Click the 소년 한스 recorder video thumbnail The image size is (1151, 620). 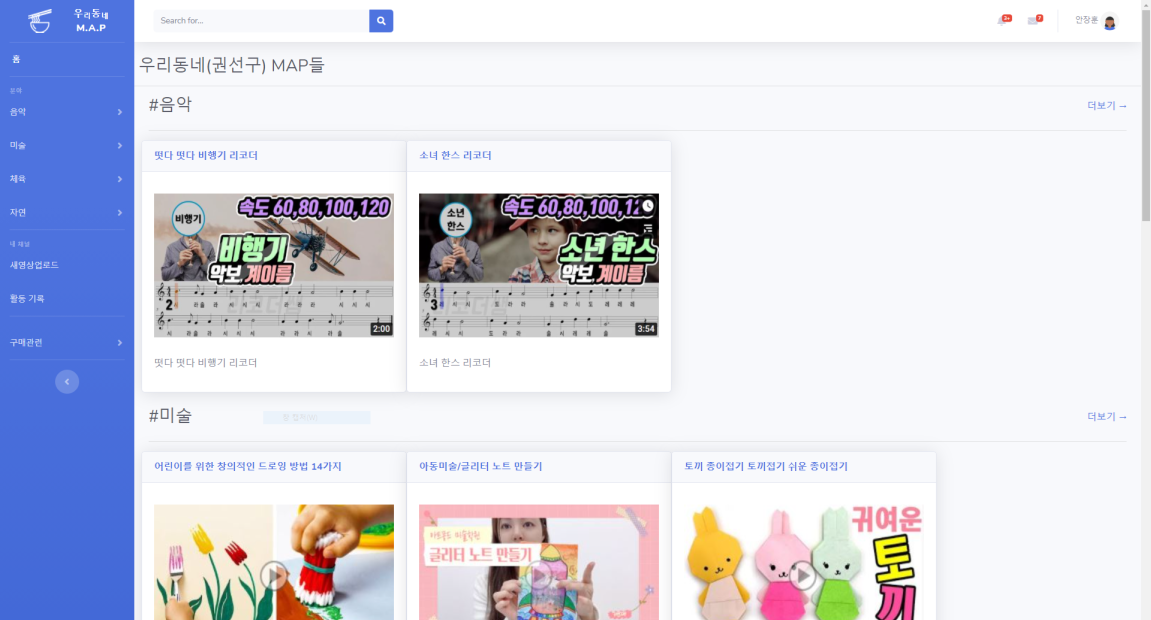(539, 265)
